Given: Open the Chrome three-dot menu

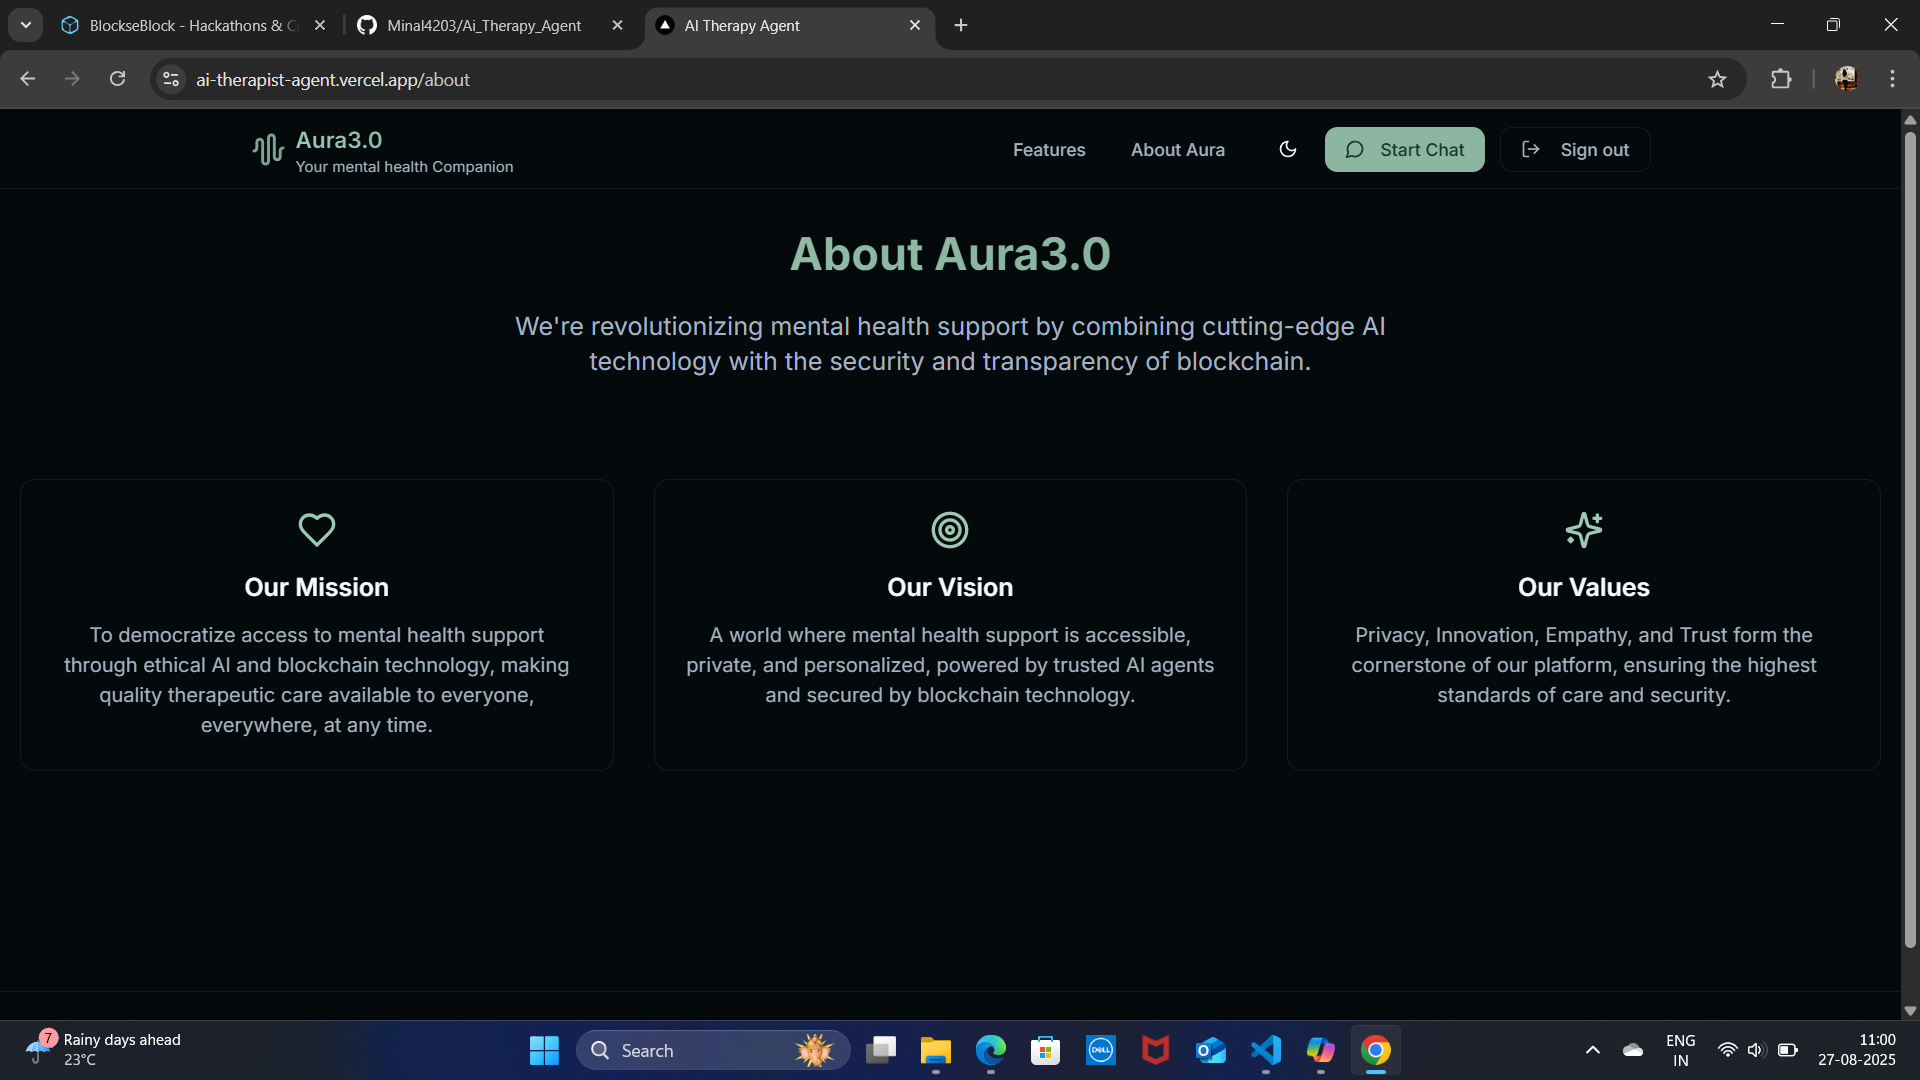Looking at the screenshot, I should click(x=1892, y=79).
